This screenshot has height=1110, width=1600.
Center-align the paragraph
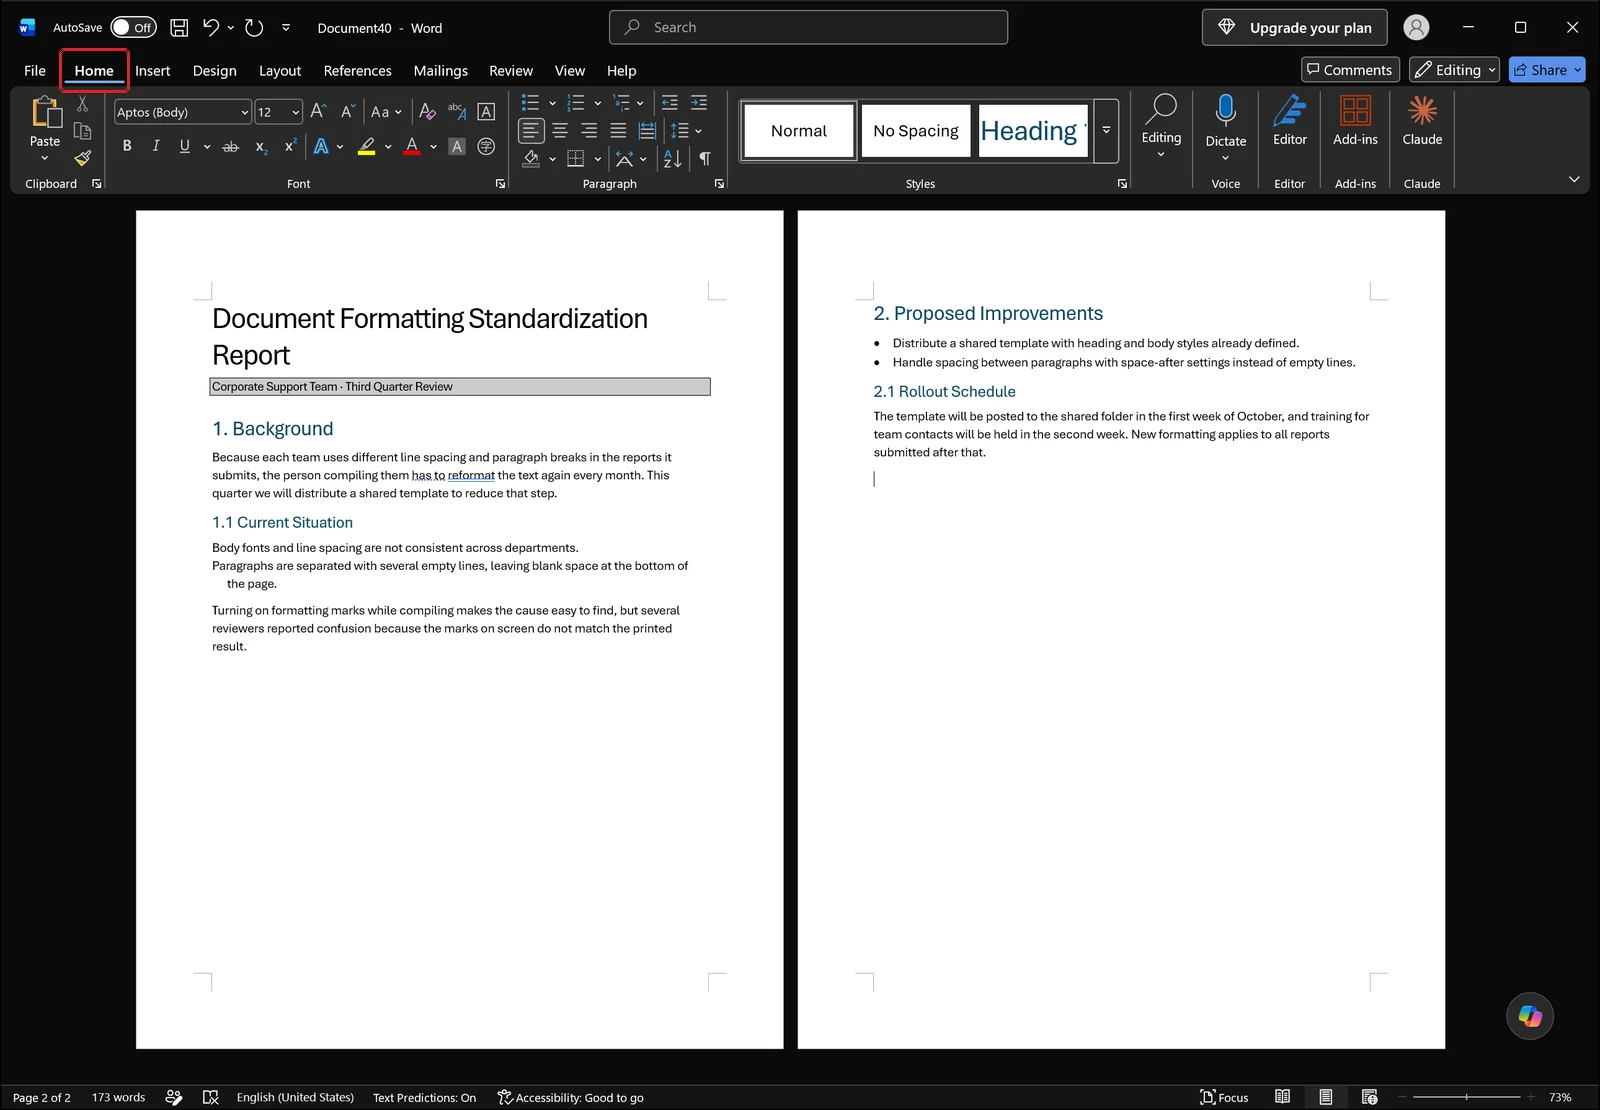[560, 130]
